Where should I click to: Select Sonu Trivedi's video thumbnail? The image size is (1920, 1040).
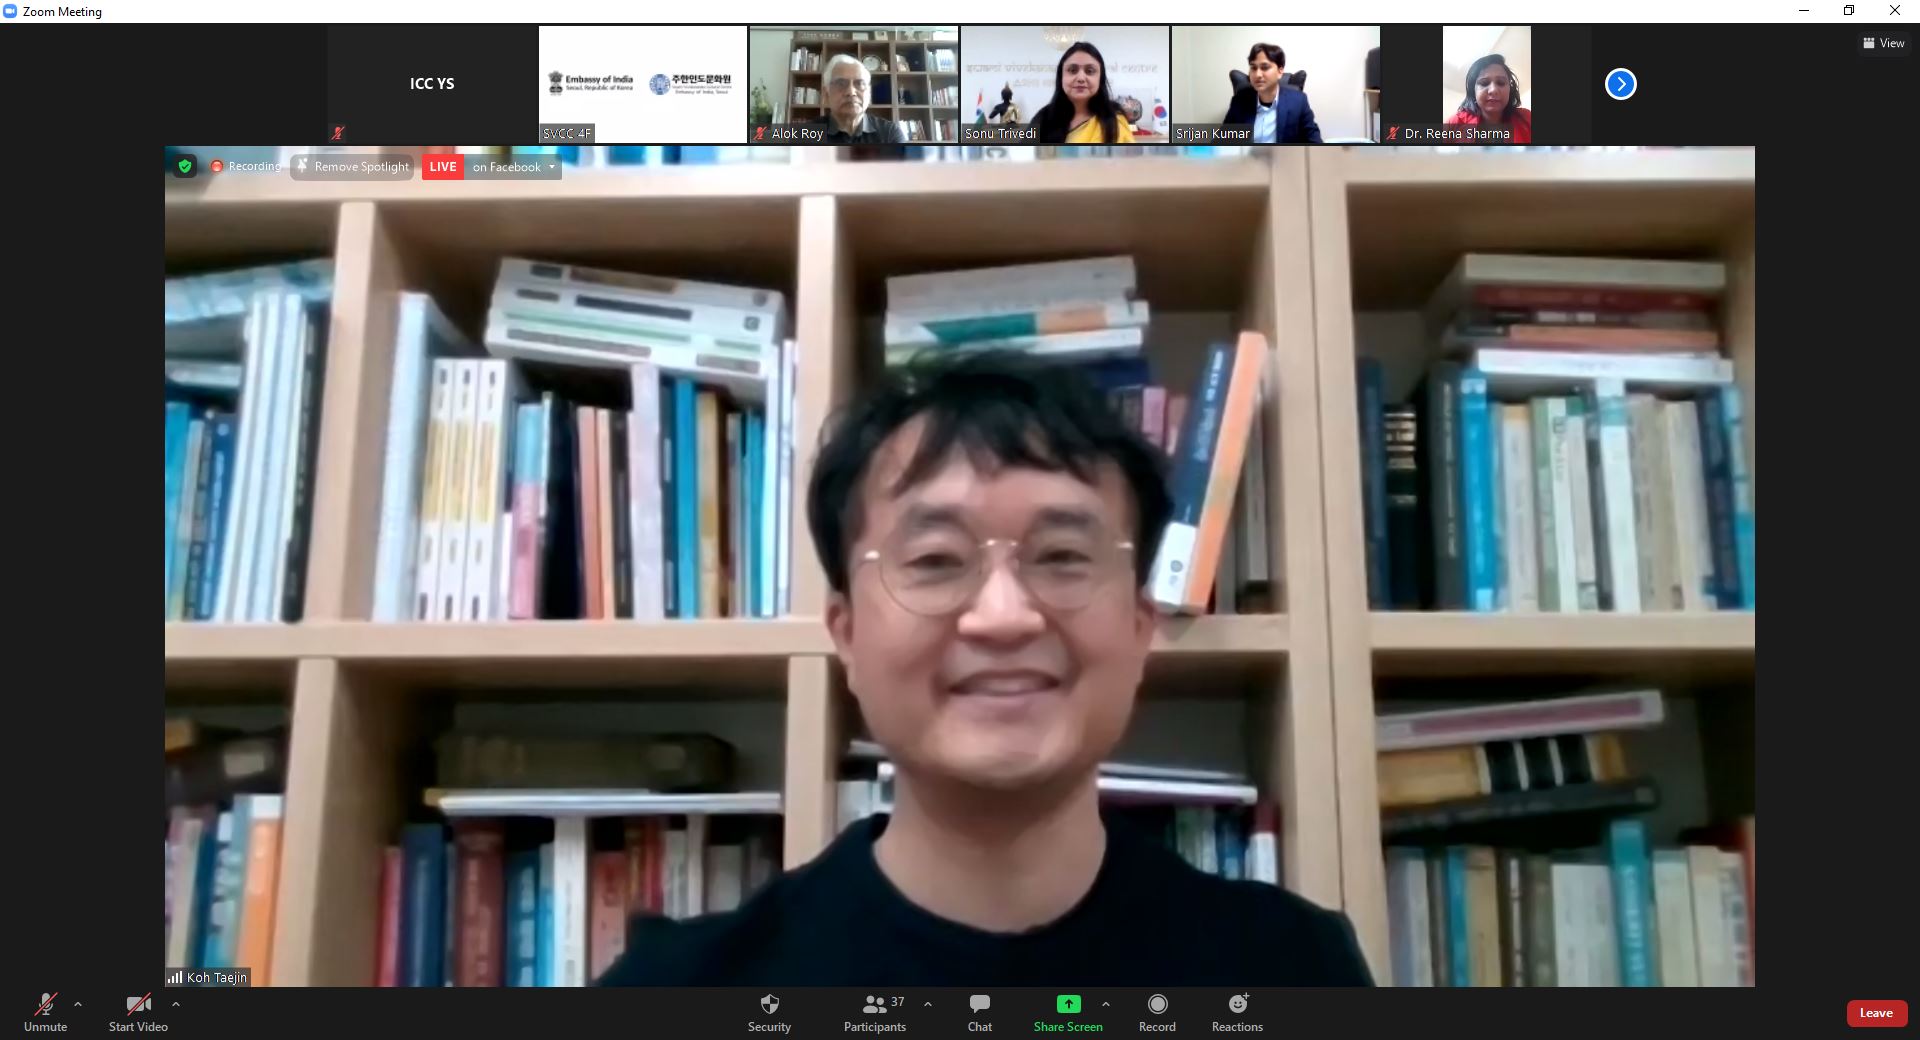click(x=1064, y=84)
